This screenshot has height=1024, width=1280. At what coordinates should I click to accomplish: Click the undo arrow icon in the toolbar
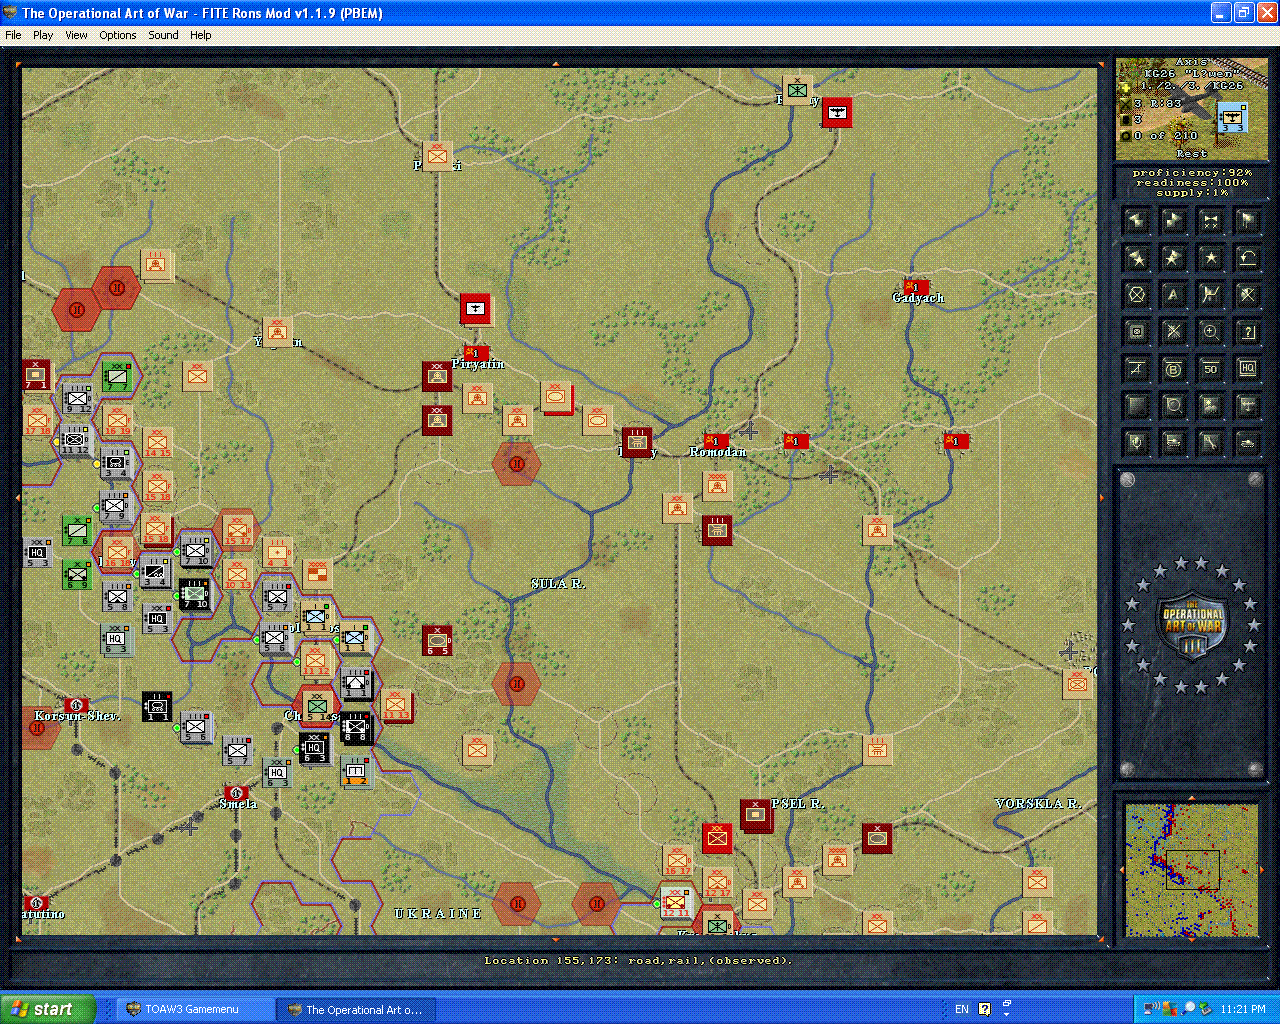coord(1247,257)
